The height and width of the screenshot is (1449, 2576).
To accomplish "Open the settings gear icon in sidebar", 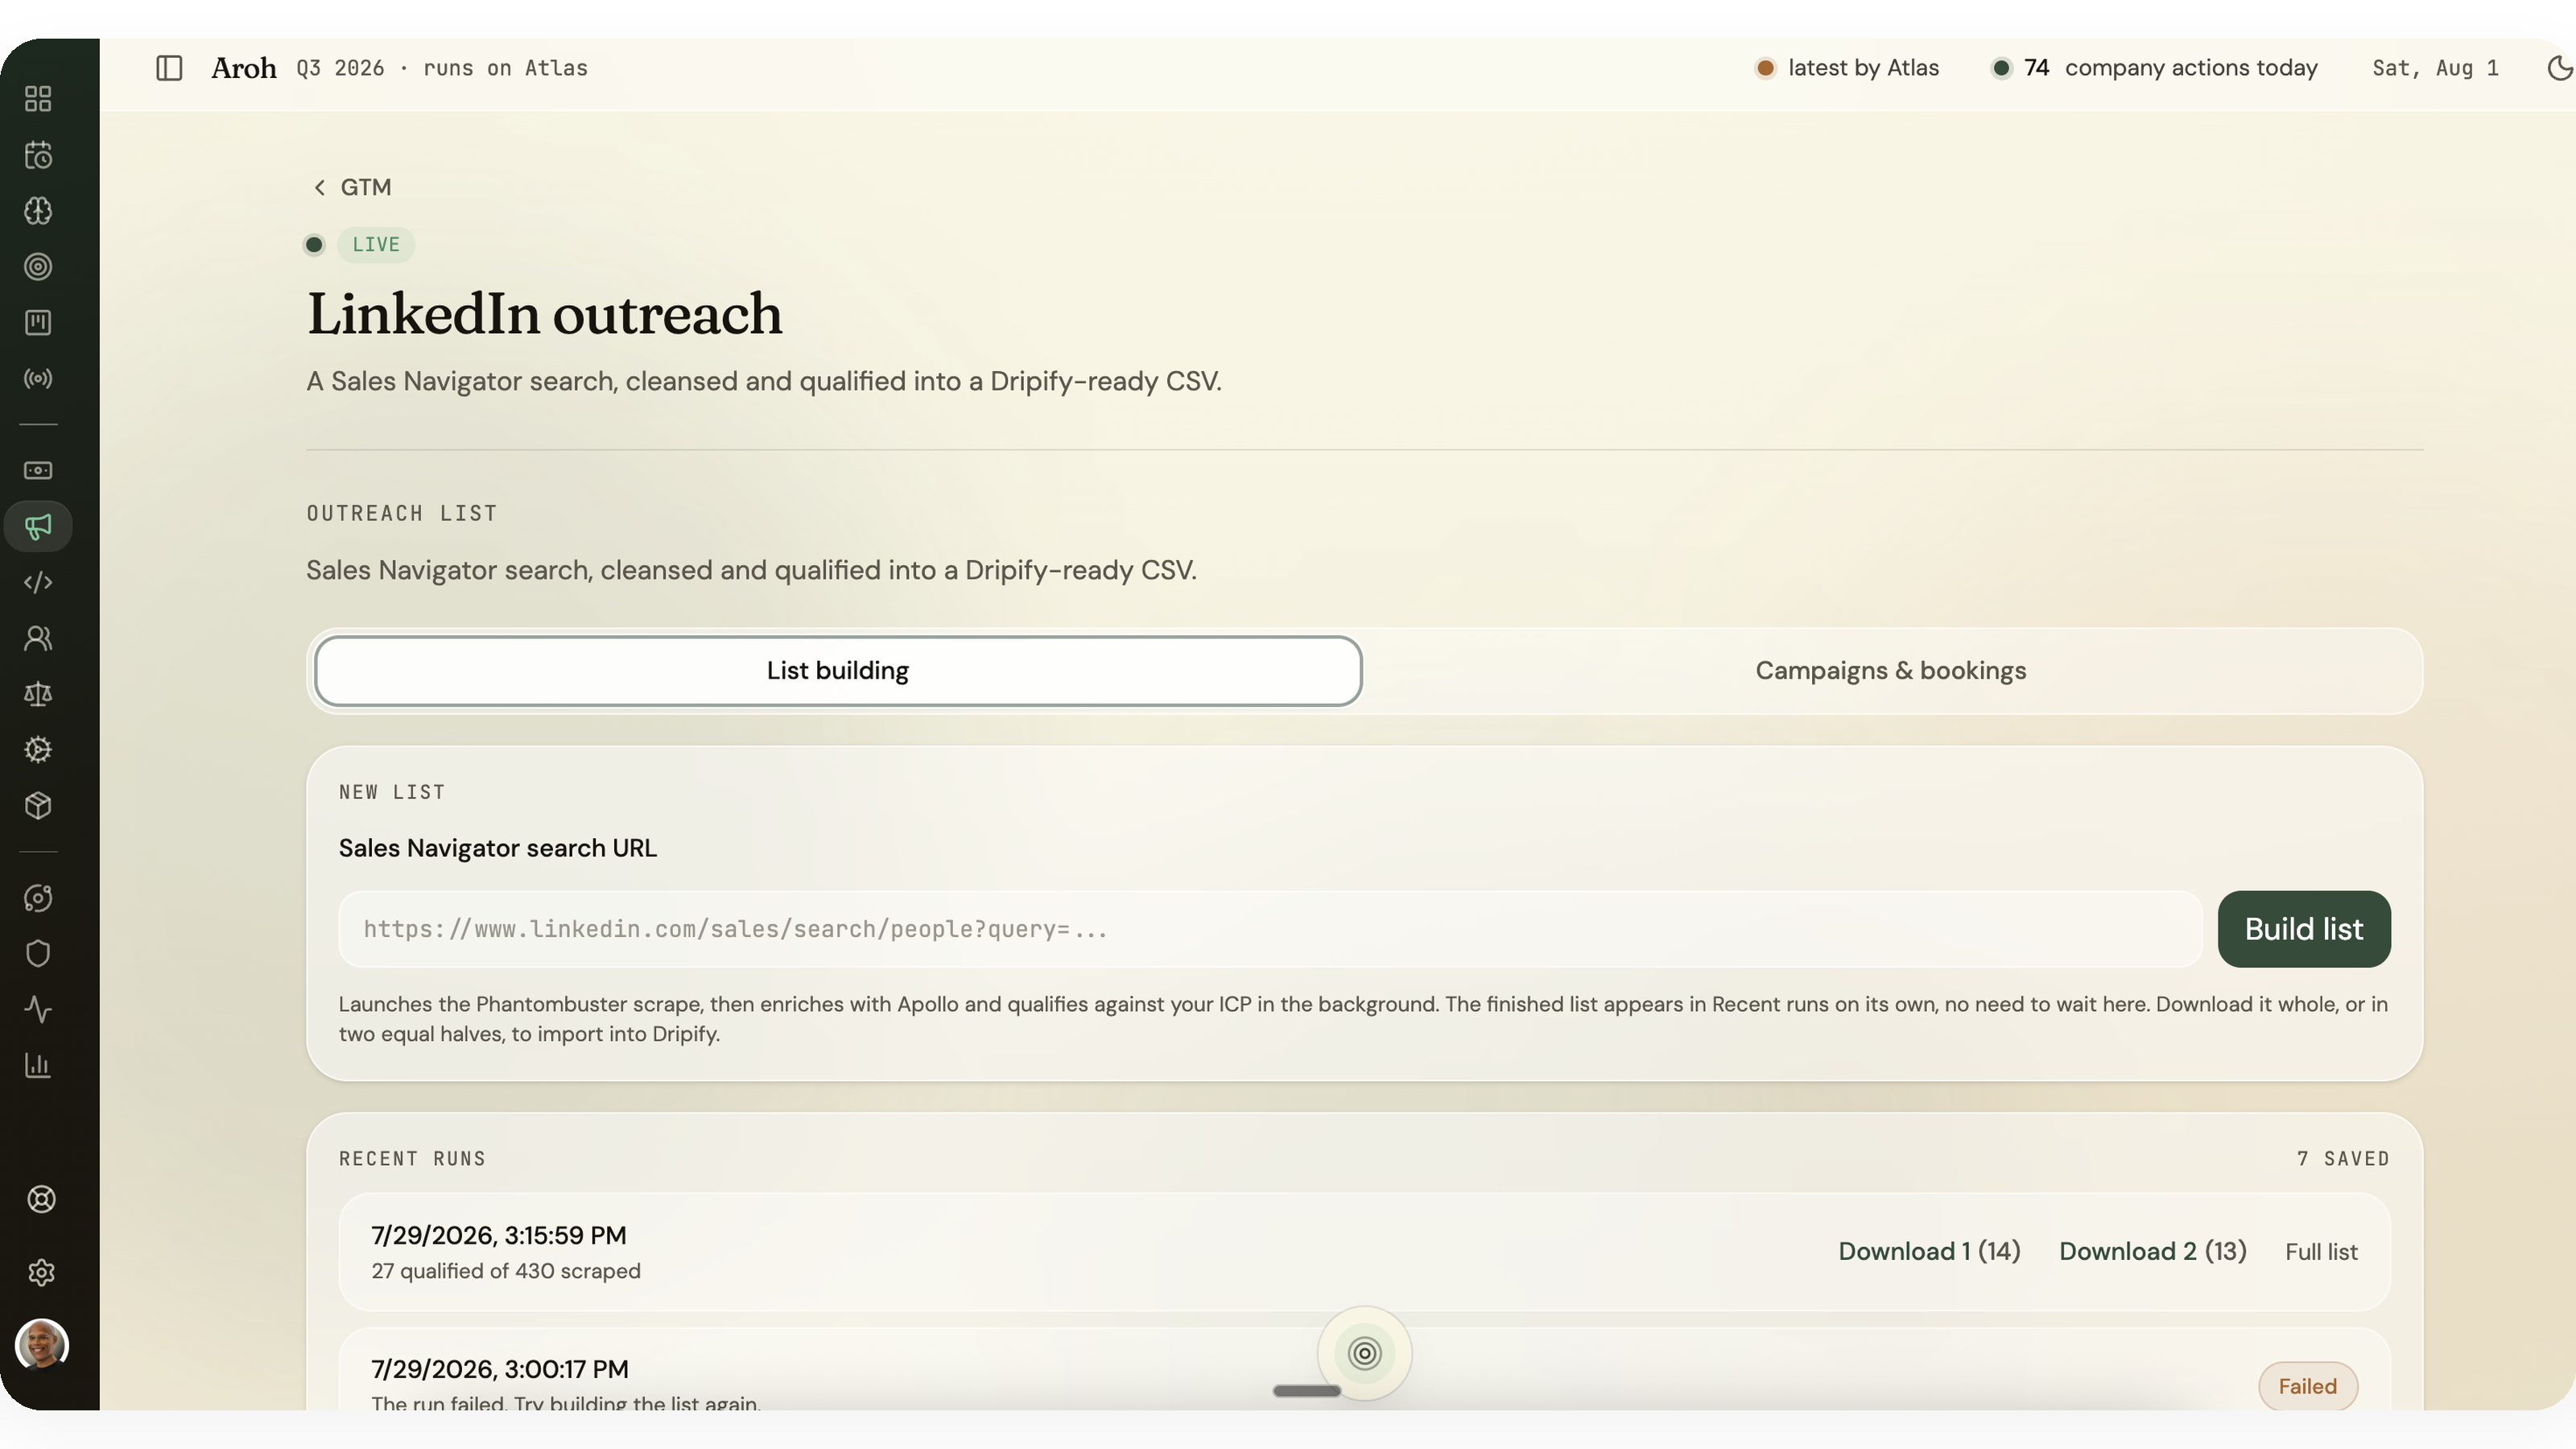I will [41, 1272].
